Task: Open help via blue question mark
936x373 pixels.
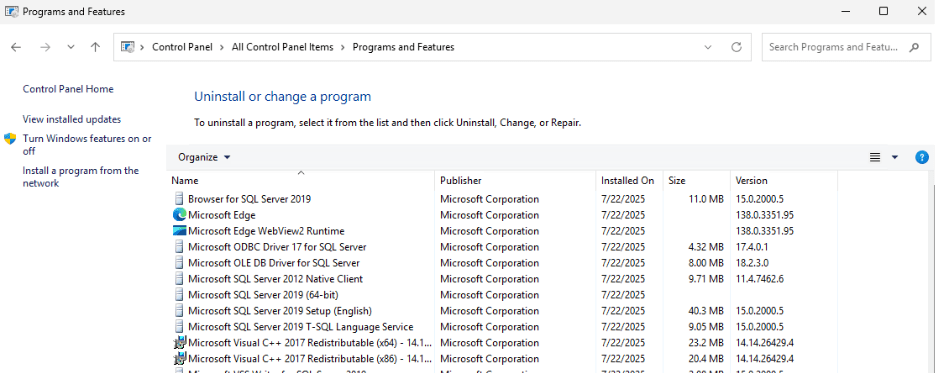Action: click(x=922, y=158)
